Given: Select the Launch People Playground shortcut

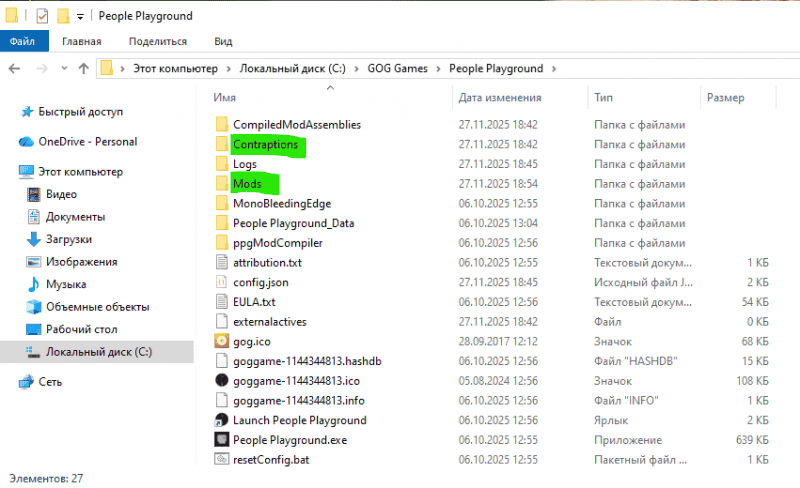Looking at the screenshot, I should [298, 420].
